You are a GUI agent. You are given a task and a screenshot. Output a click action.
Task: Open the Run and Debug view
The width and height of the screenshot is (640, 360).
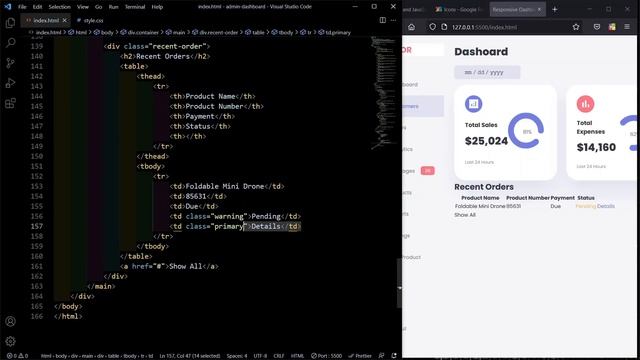click(x=11, y=83)
